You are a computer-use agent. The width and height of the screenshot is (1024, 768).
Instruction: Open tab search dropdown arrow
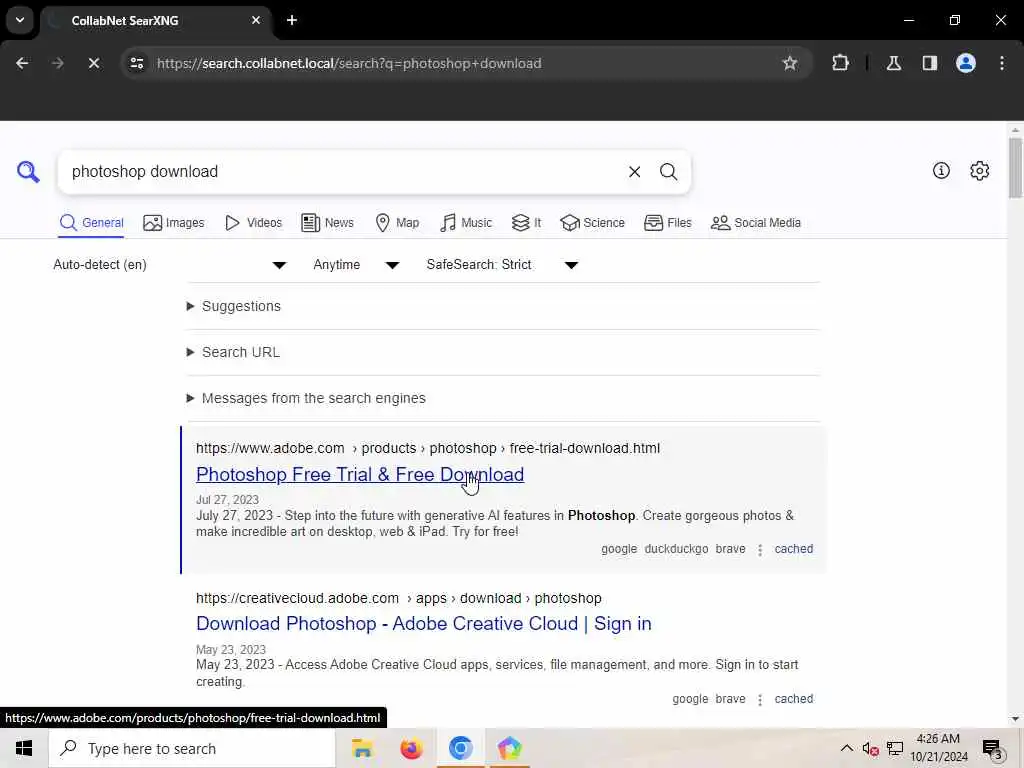click(x=20, y=20)
